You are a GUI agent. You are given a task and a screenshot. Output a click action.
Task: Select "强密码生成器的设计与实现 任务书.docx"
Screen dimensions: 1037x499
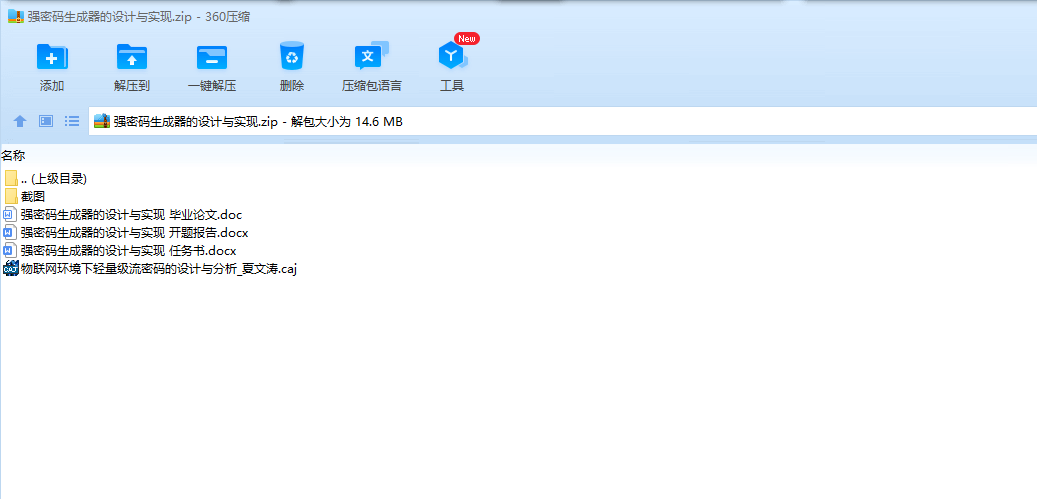click(x=128, y=250)
